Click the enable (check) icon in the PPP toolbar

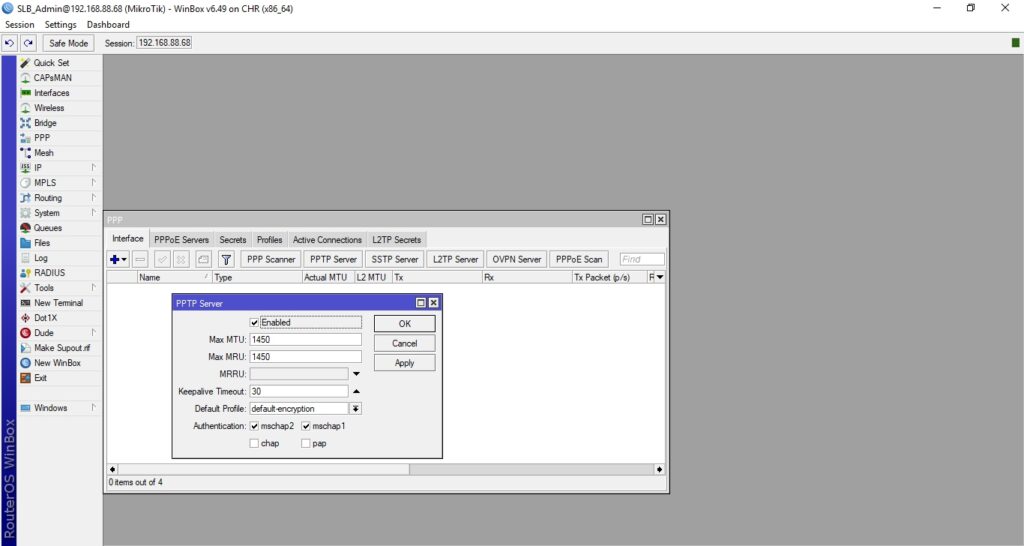click(x=162, y=259)
